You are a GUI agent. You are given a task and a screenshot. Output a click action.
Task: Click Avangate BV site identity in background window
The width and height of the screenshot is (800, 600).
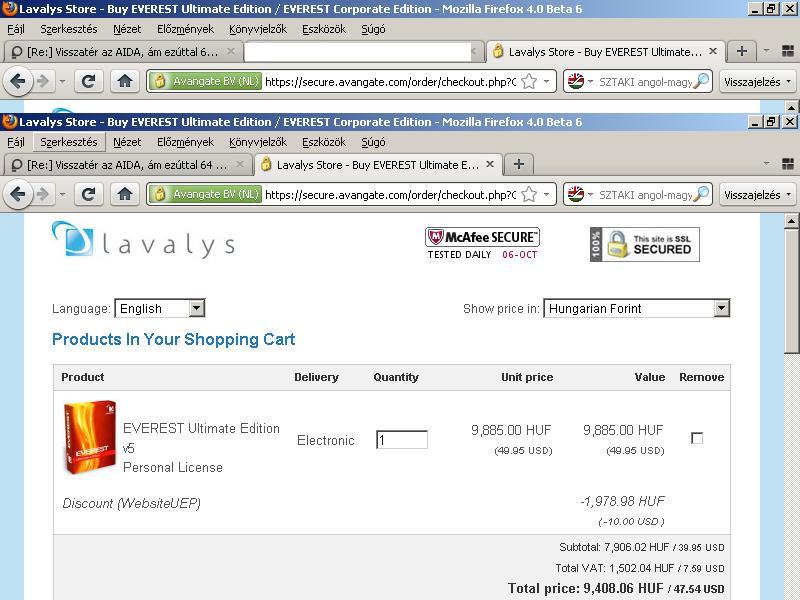205,81
